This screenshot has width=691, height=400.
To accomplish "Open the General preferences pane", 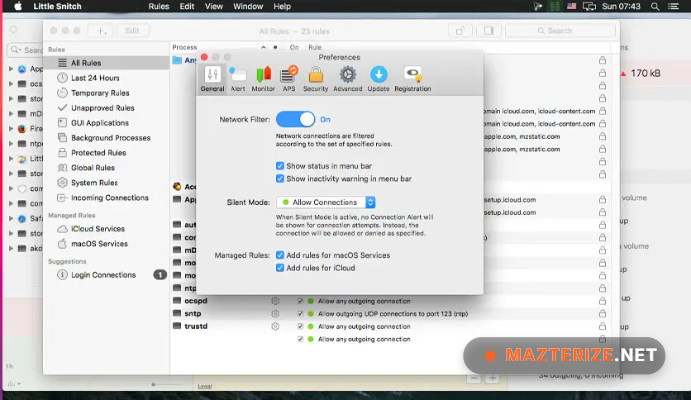I will tap(212, 79).
